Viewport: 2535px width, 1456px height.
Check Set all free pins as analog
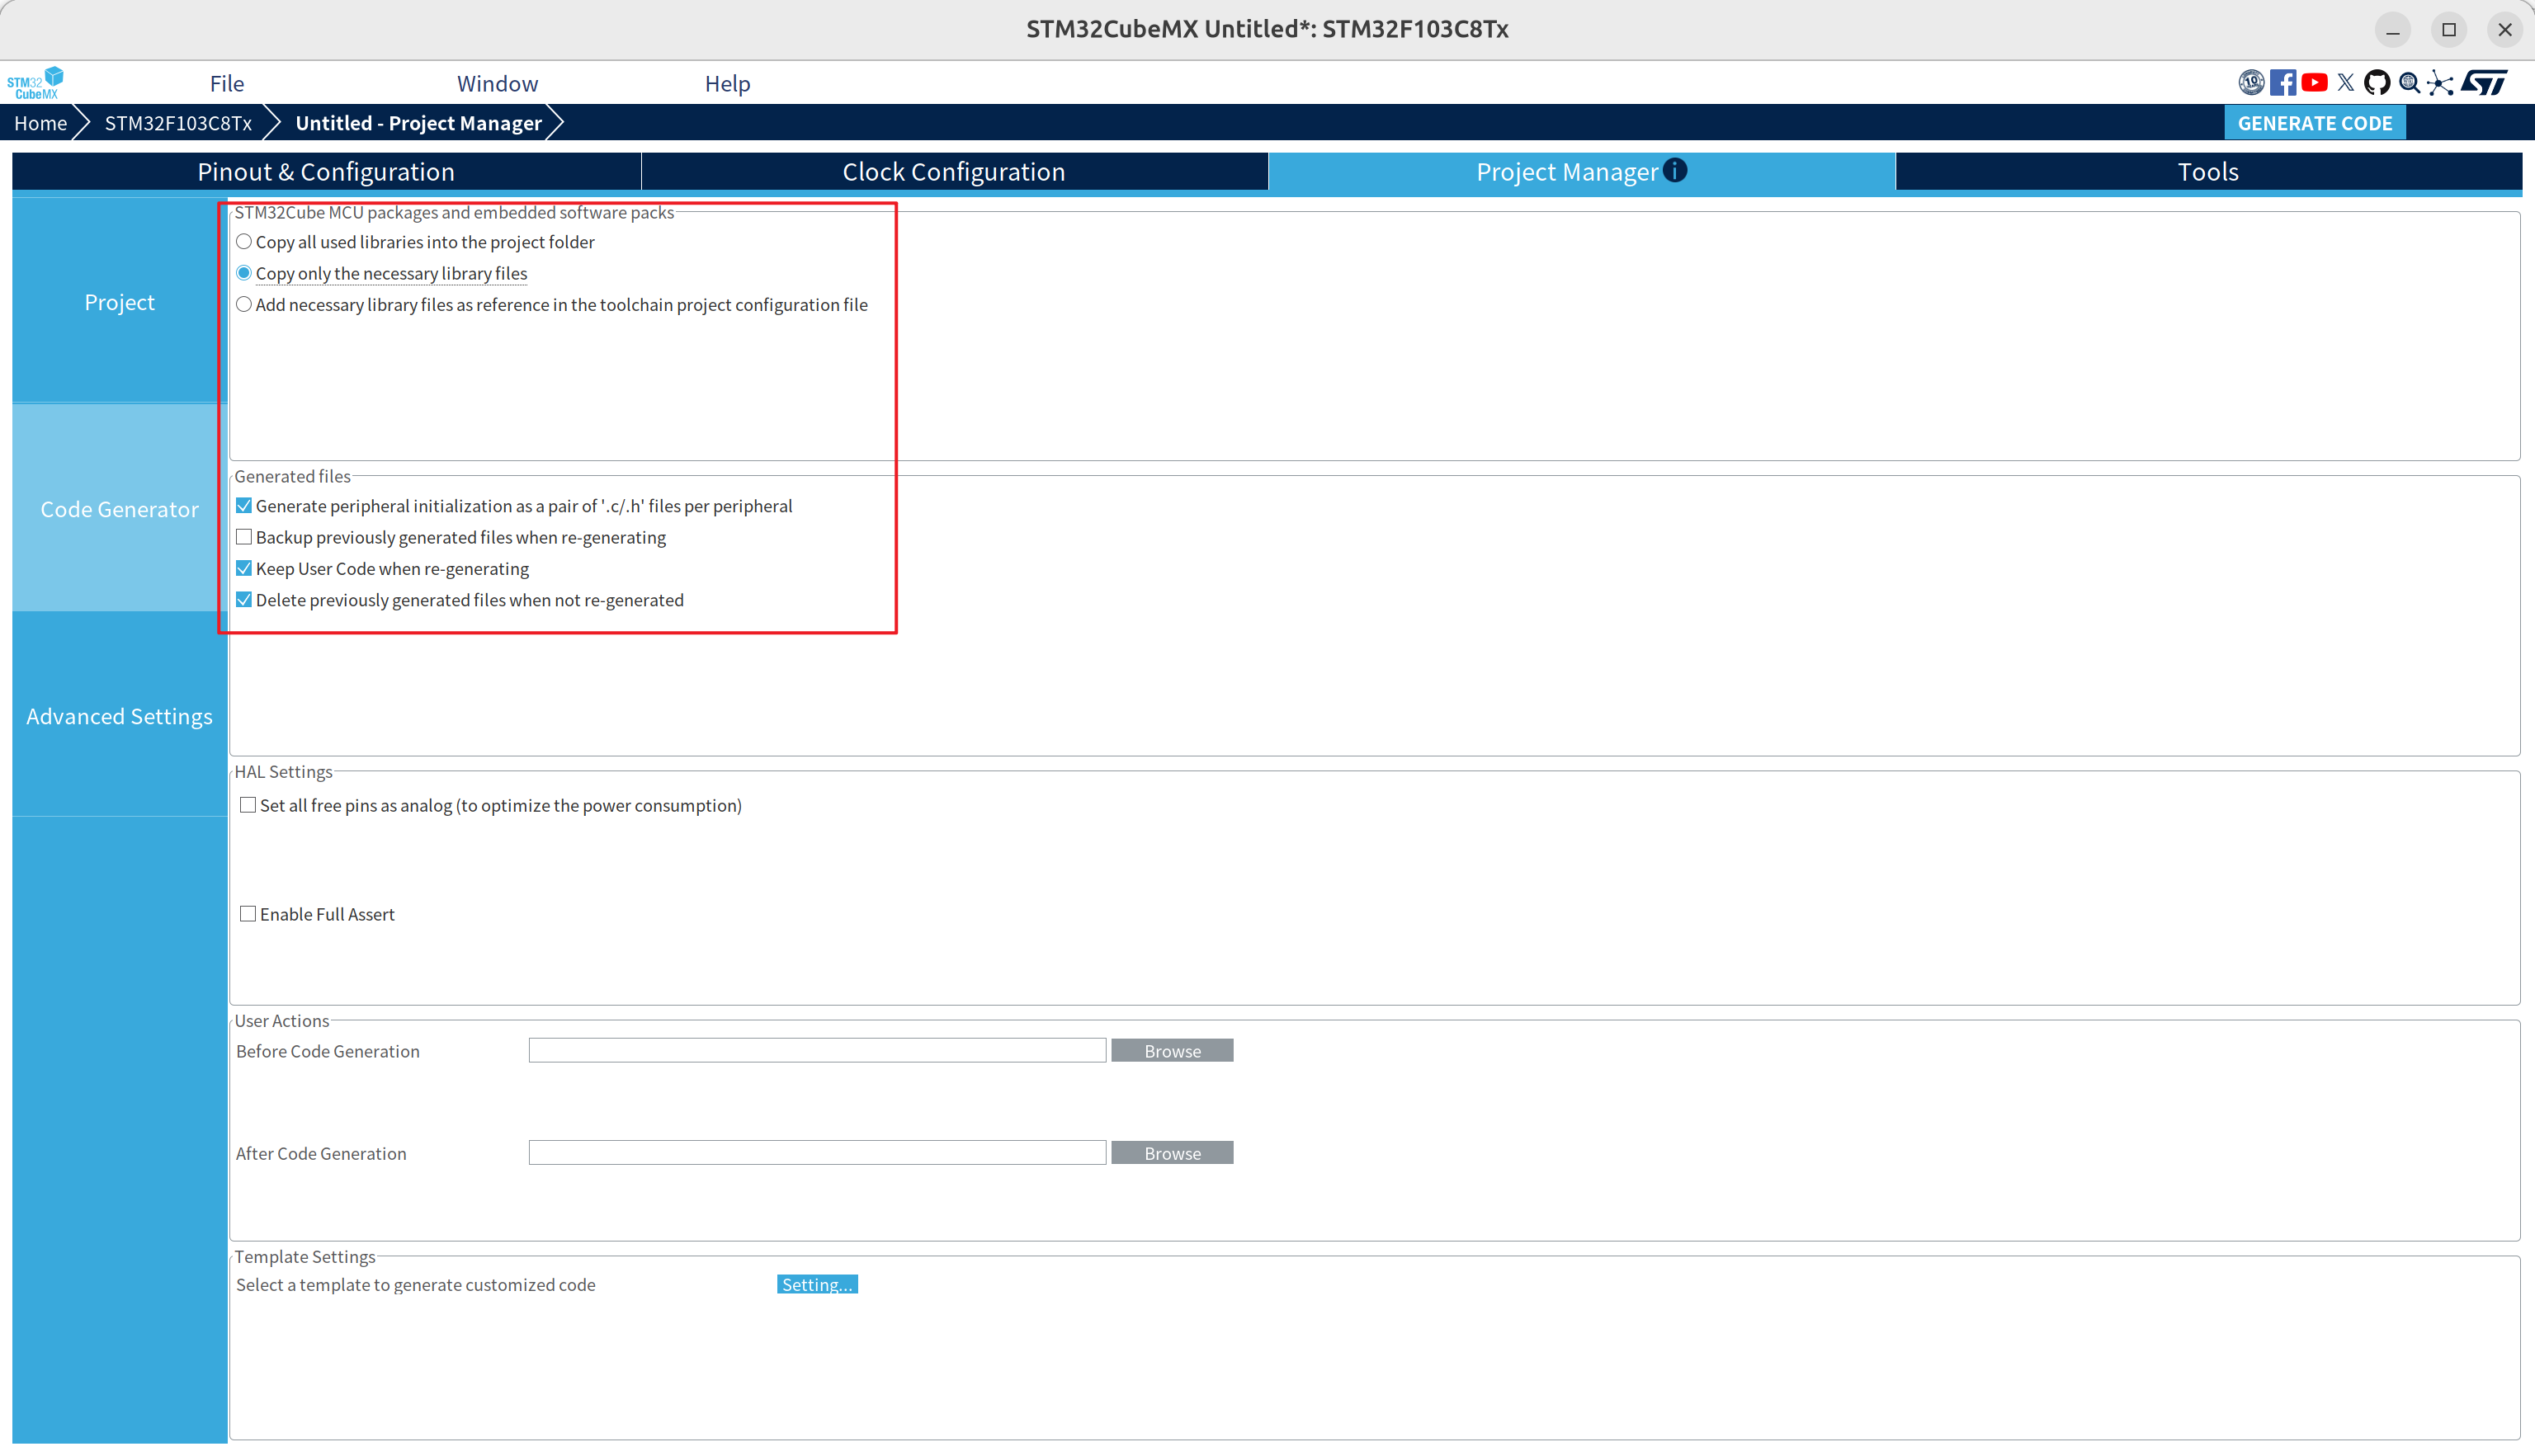point(248,805)
